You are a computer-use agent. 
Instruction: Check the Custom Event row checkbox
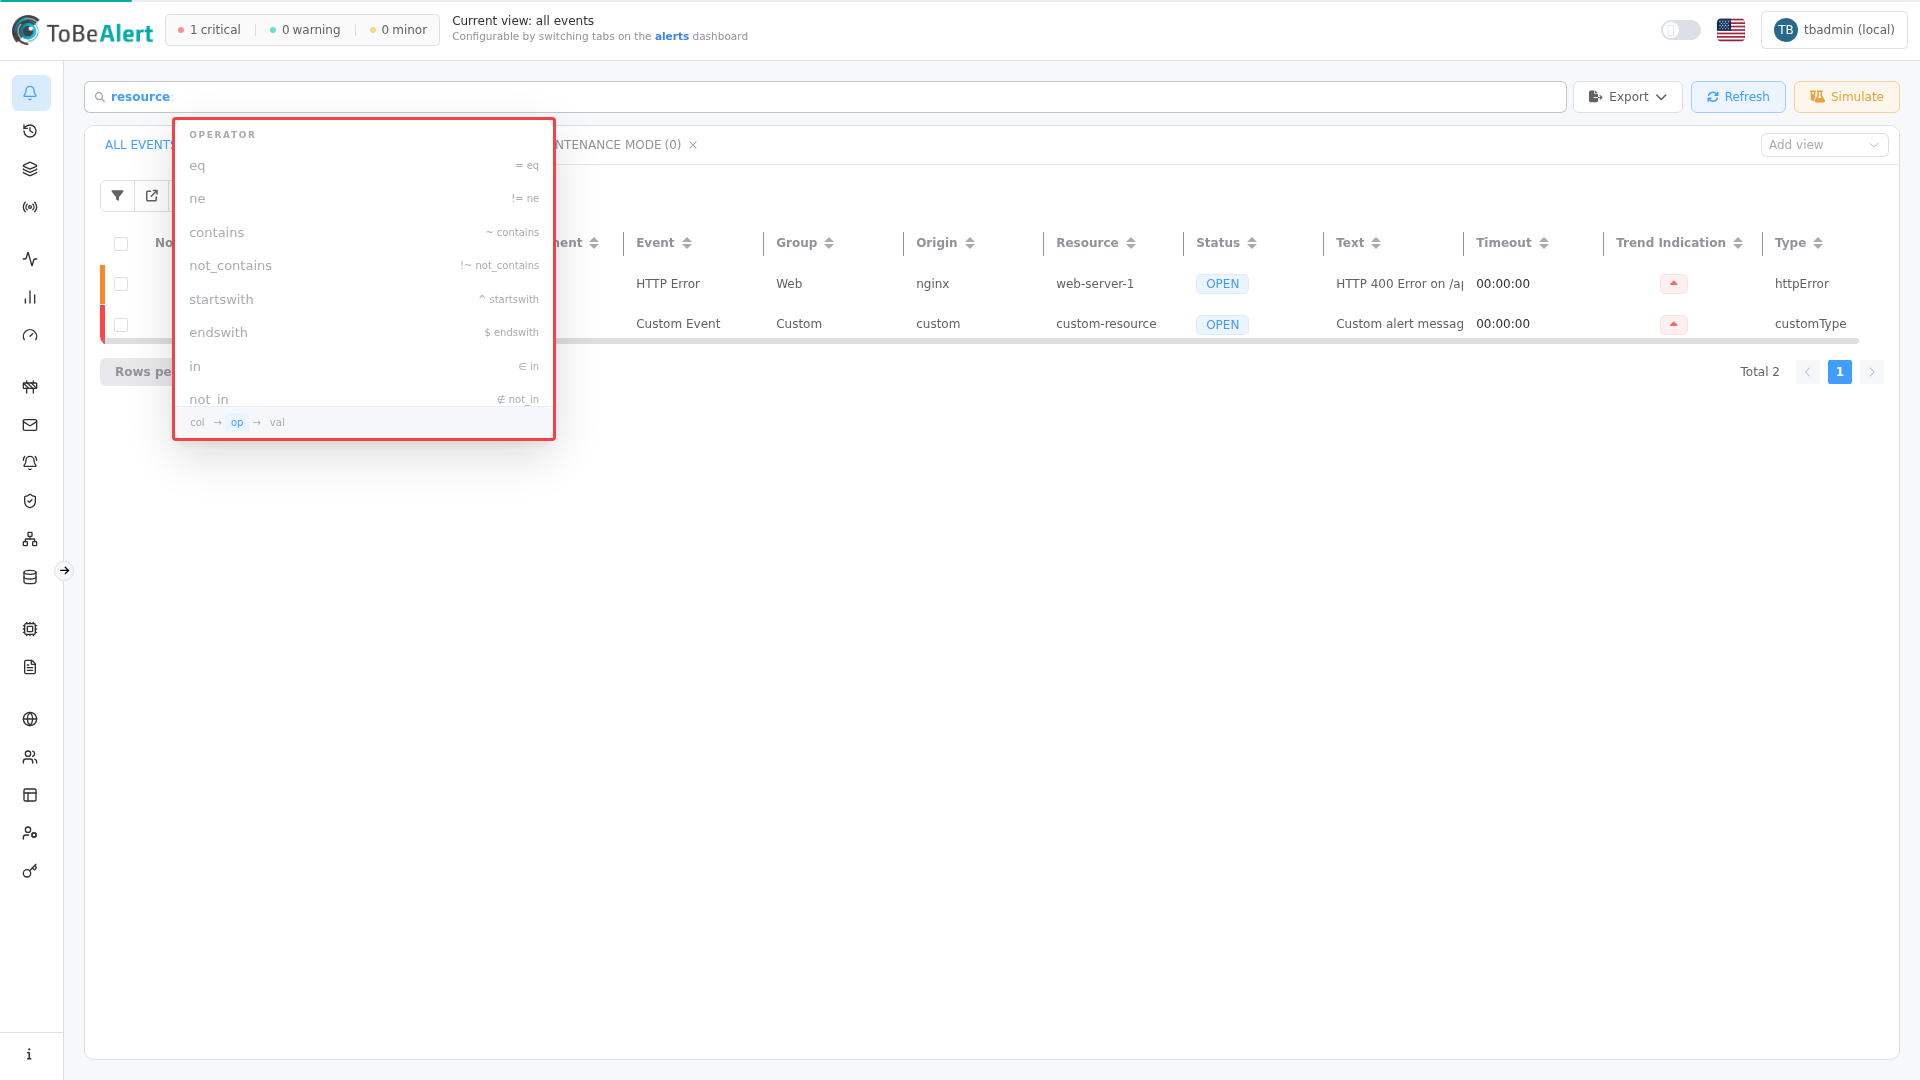pyautogui.click(x=121, y=325)
